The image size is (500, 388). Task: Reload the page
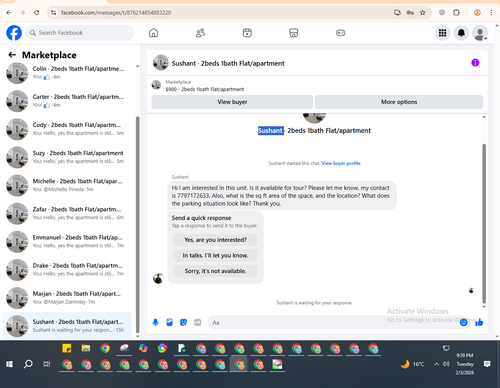(x=37, y=13)
